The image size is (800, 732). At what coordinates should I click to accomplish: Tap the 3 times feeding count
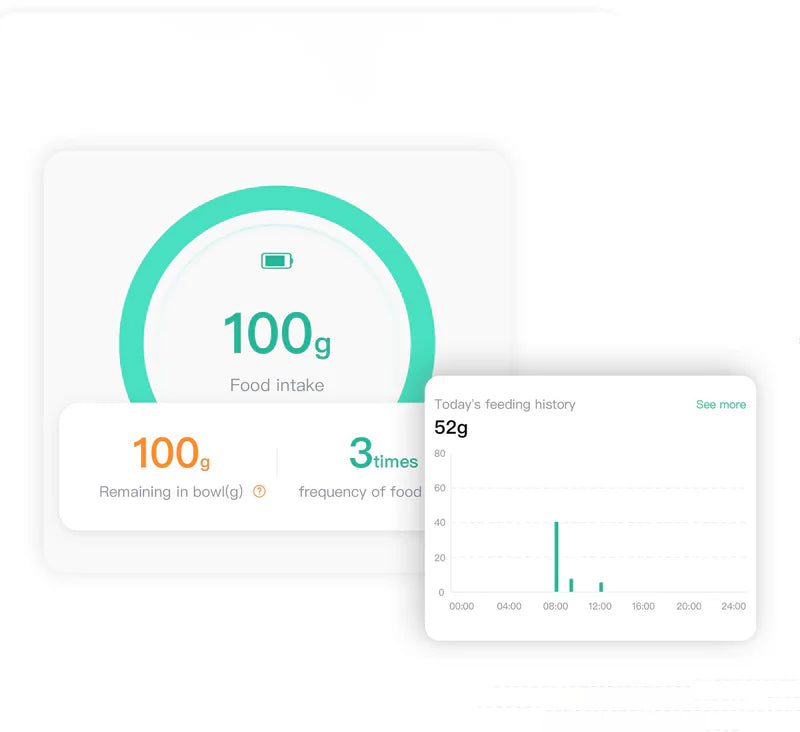(x=383, y=453)
